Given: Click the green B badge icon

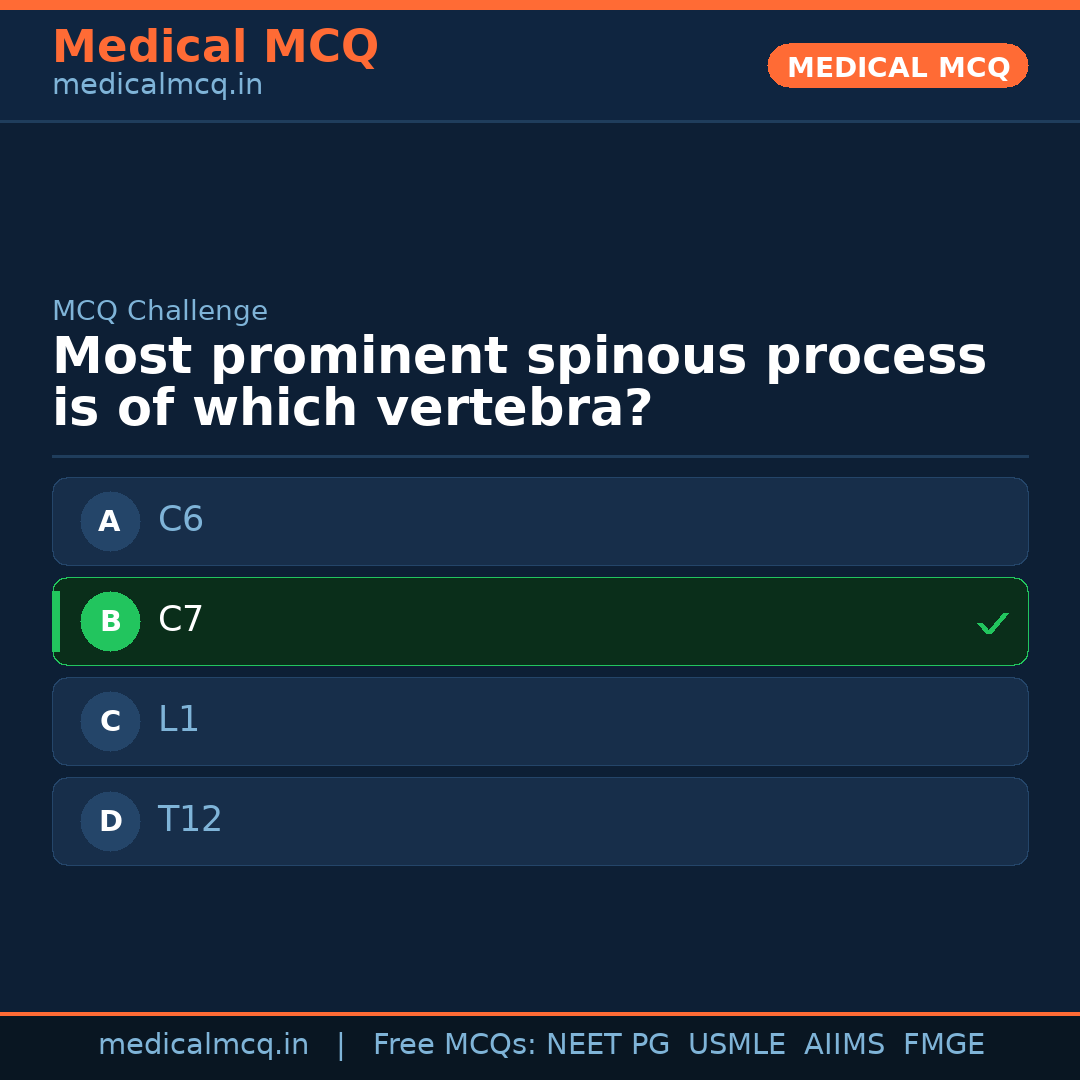Looking at the screenshot, I should [110, 621].
